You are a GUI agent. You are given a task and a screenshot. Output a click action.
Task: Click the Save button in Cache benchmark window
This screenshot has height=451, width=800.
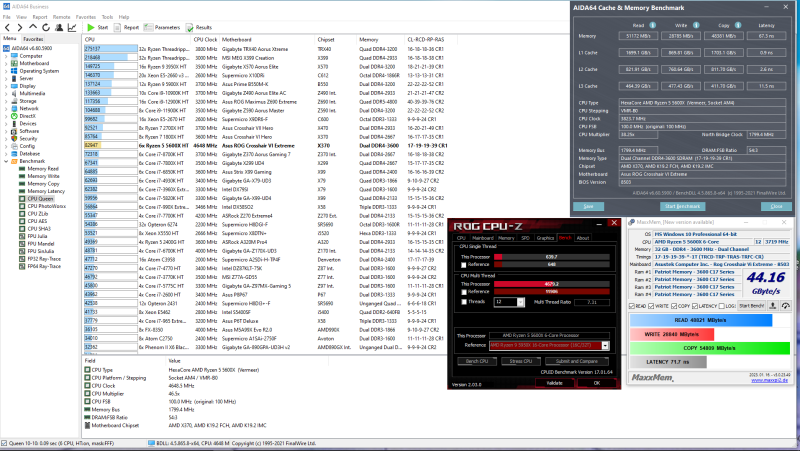(x=588, y=206)
